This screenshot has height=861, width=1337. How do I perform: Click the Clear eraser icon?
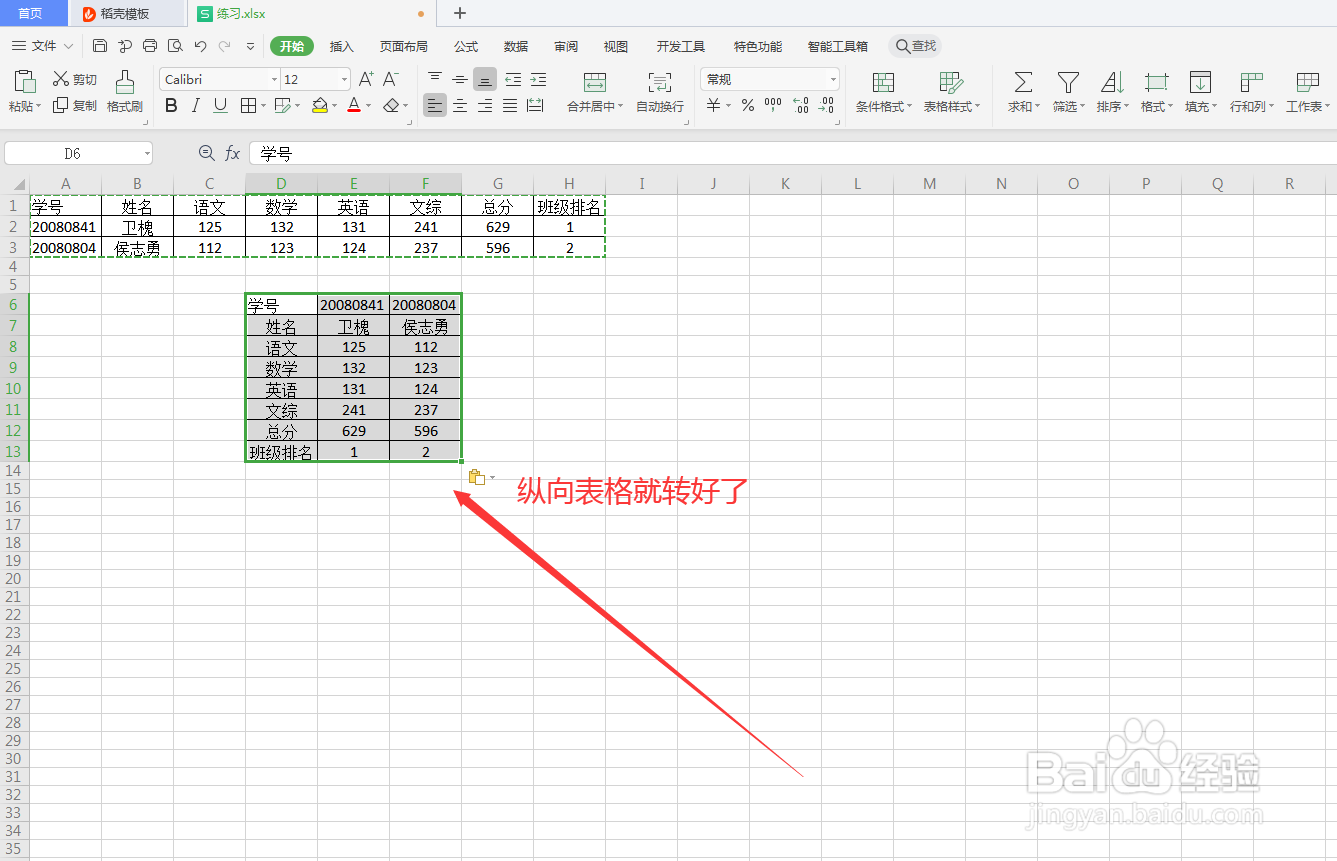[391, 105]
